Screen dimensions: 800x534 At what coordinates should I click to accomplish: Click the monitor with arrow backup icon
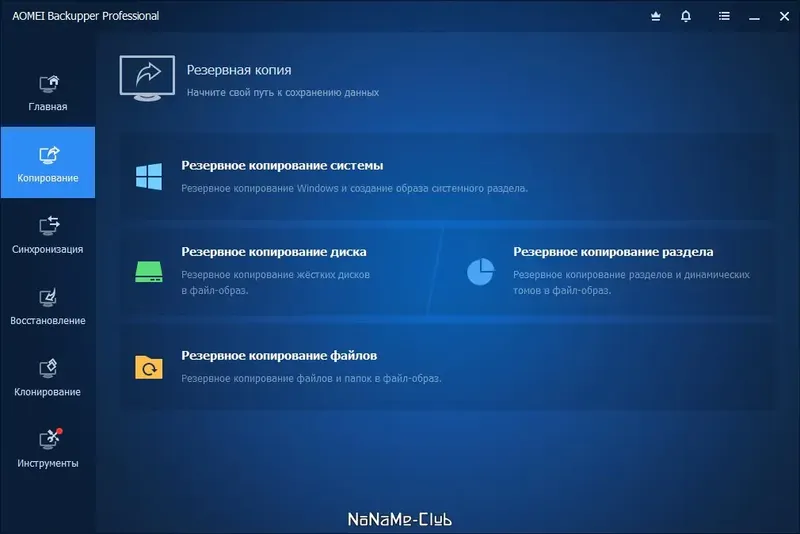coord(147,78)
